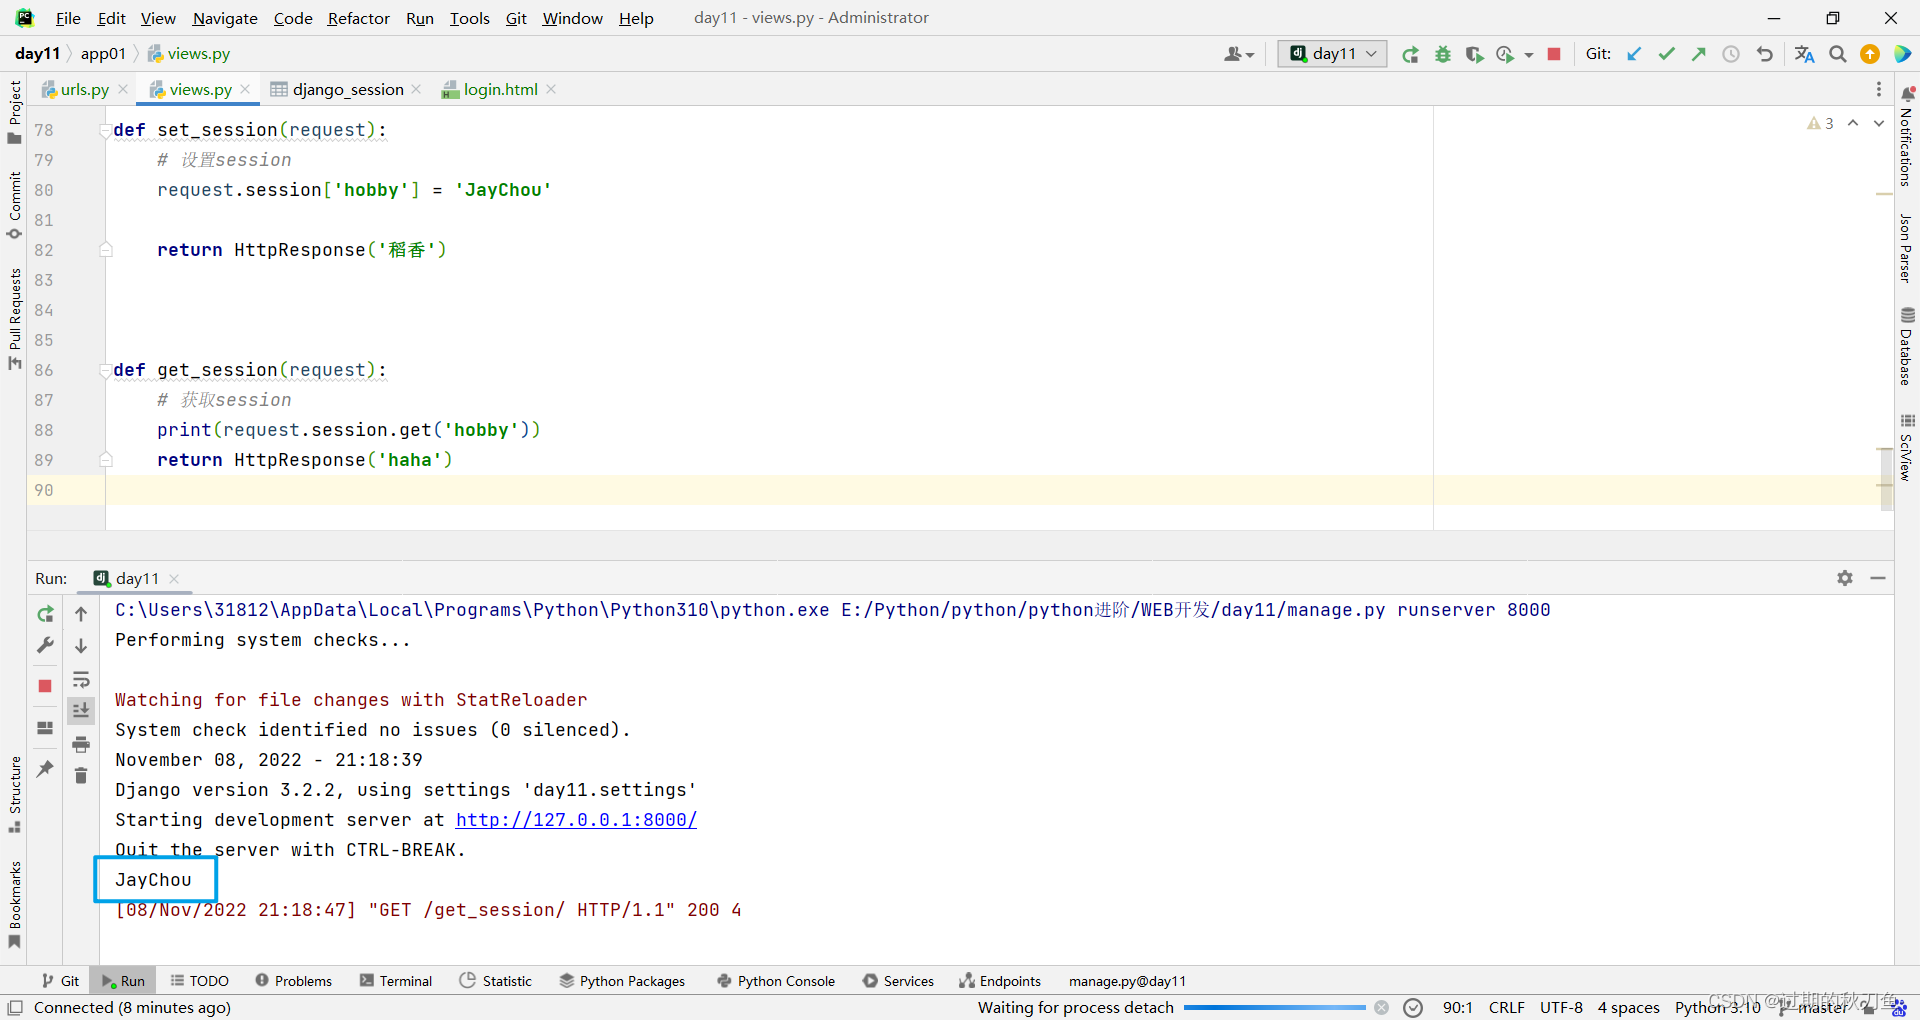Toggle soft-wrap in Run console
This screenshot has height=1020, width=1920.
point(81,680)
